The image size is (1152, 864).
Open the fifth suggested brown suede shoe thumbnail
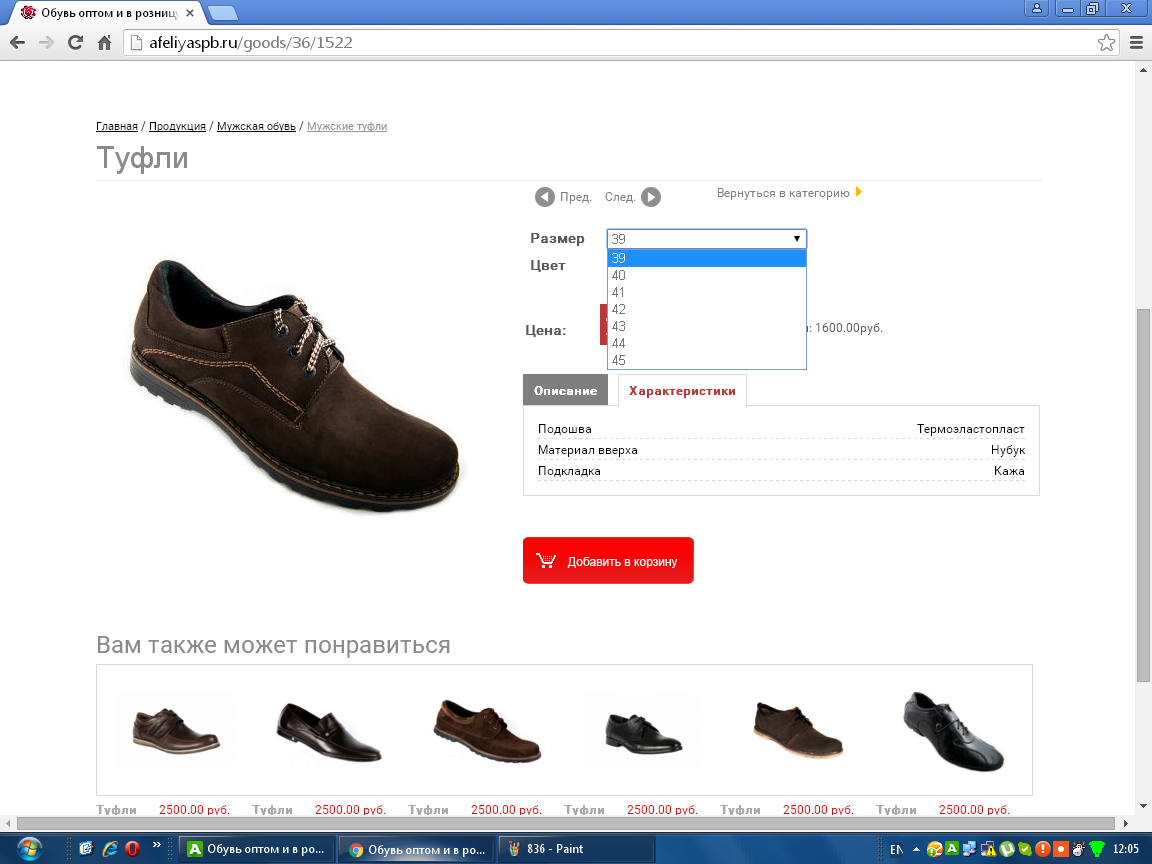coord(799,730)
